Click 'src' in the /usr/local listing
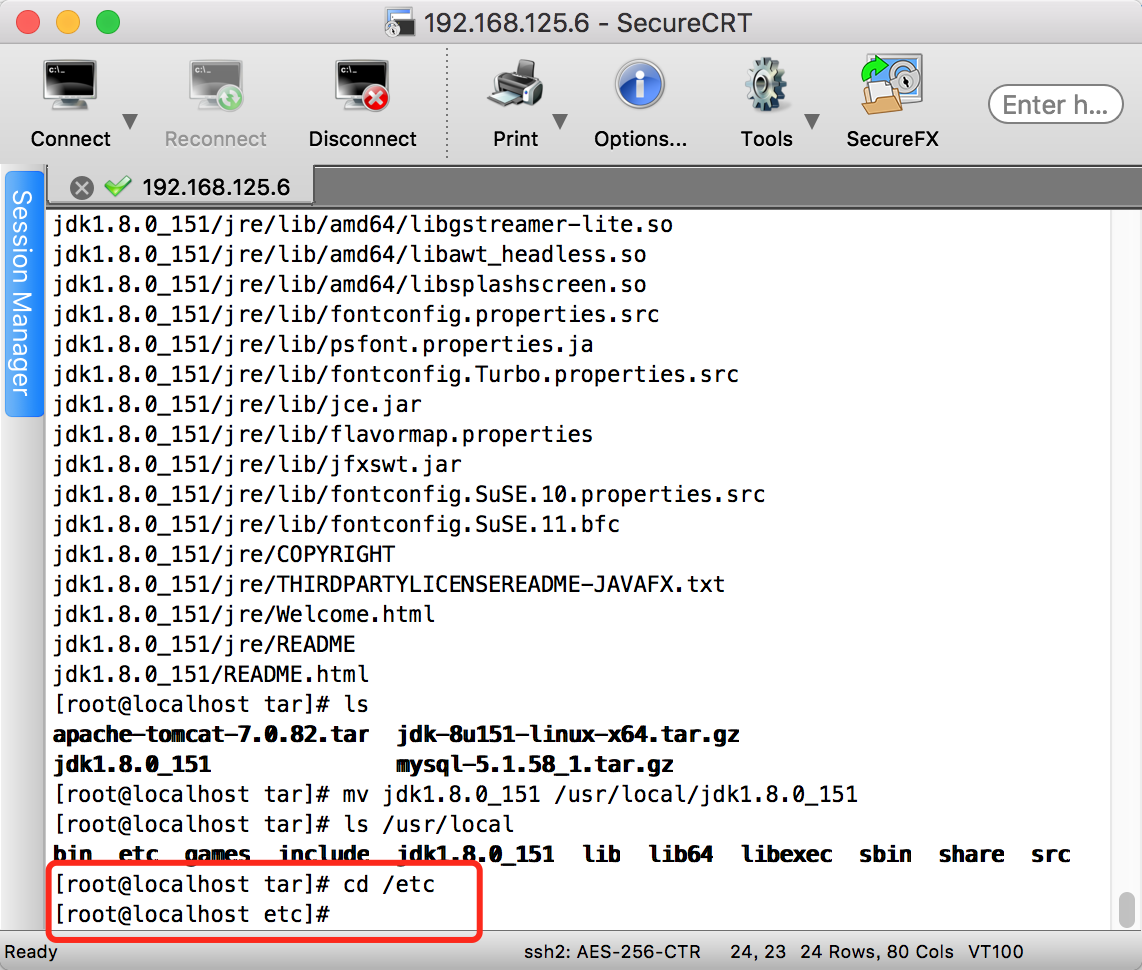 (1050, 854)
